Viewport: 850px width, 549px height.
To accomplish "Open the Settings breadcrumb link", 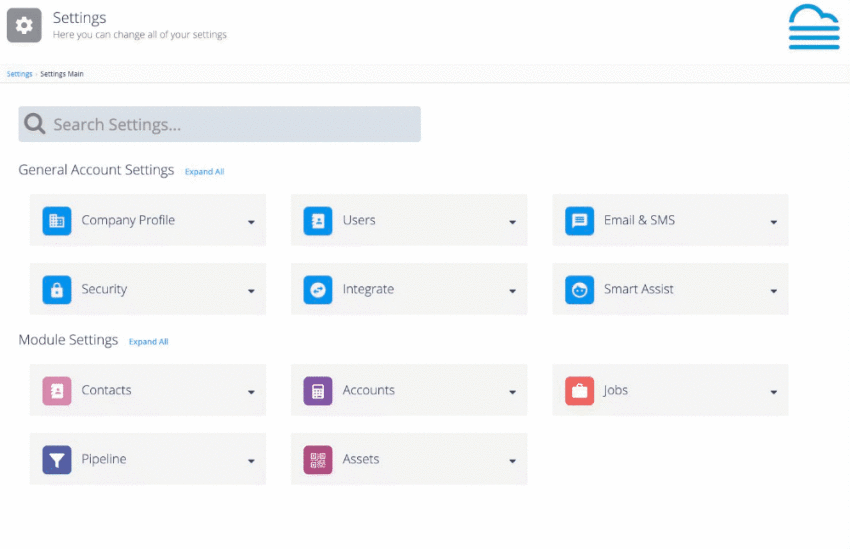I will coord(20,74).
